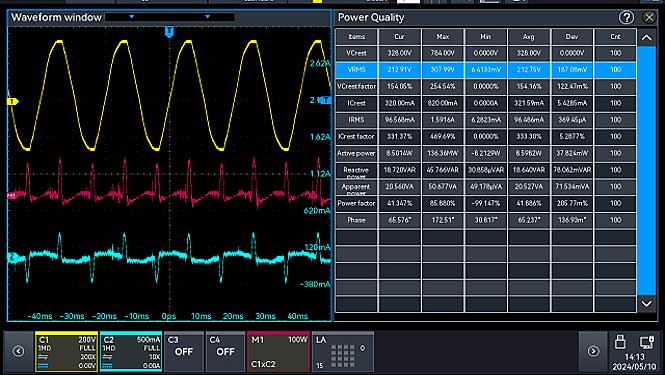Click the Max column header
The width and height of the screenshot is (665, 375).
[x=443, y=36]
